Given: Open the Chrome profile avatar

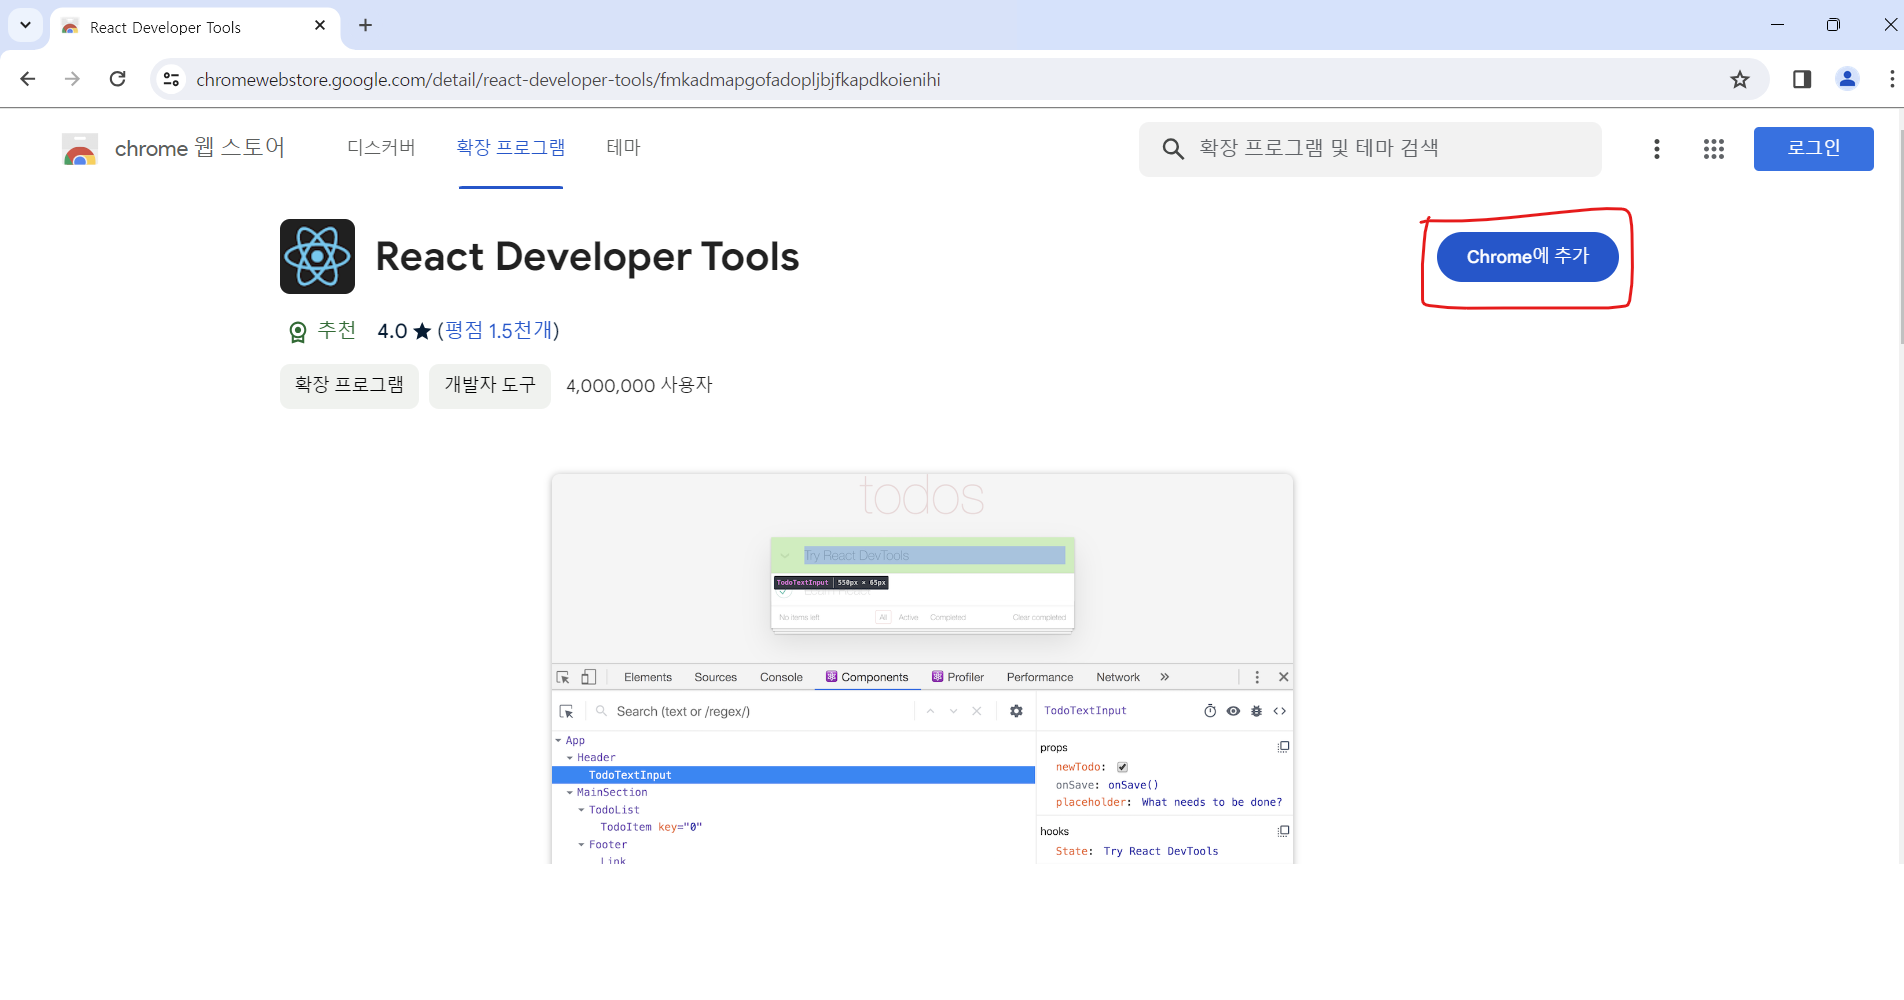Looking at the screenshot, I should coord(1847,79).
